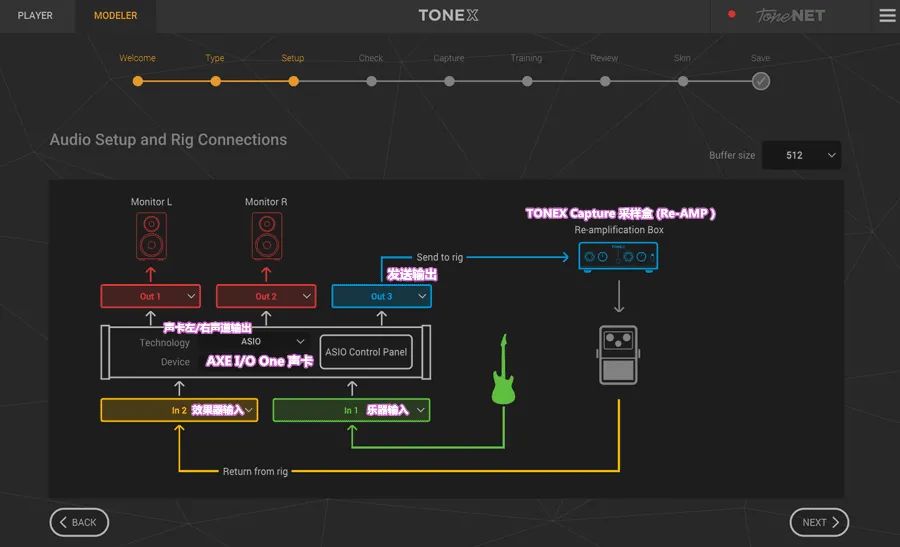The image size is (900, 547).
Task: Click the Welcome step label
Action: point(138,58)
